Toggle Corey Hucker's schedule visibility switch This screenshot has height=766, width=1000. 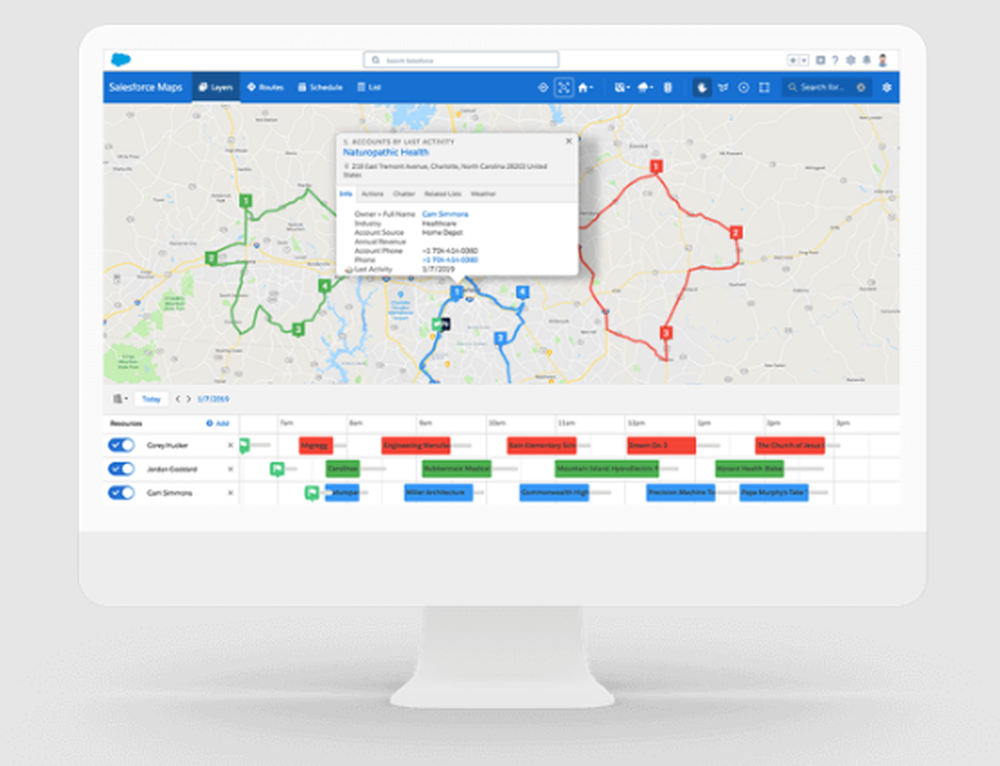[120, 445]
